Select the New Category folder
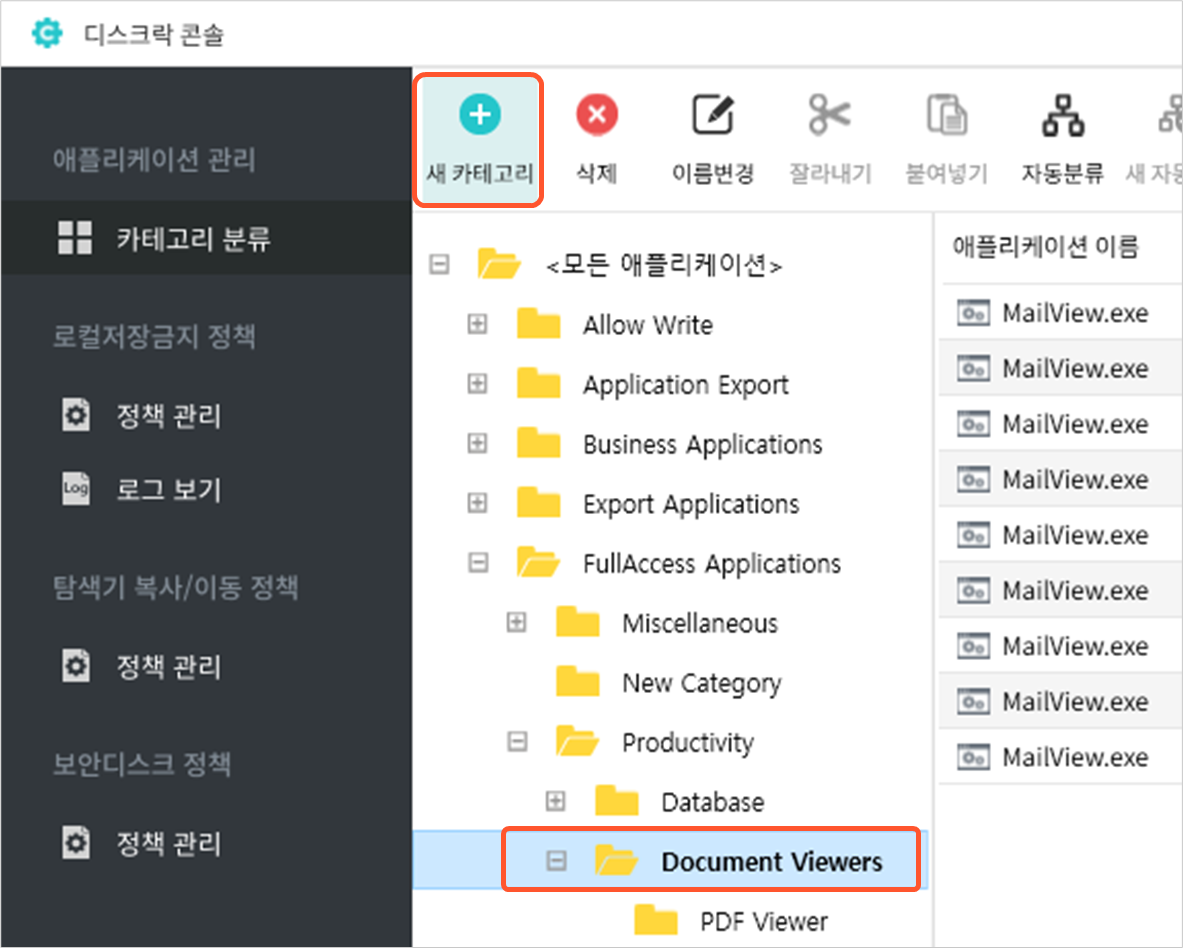Screen dimensions: 1183x948 click(702, 683)
